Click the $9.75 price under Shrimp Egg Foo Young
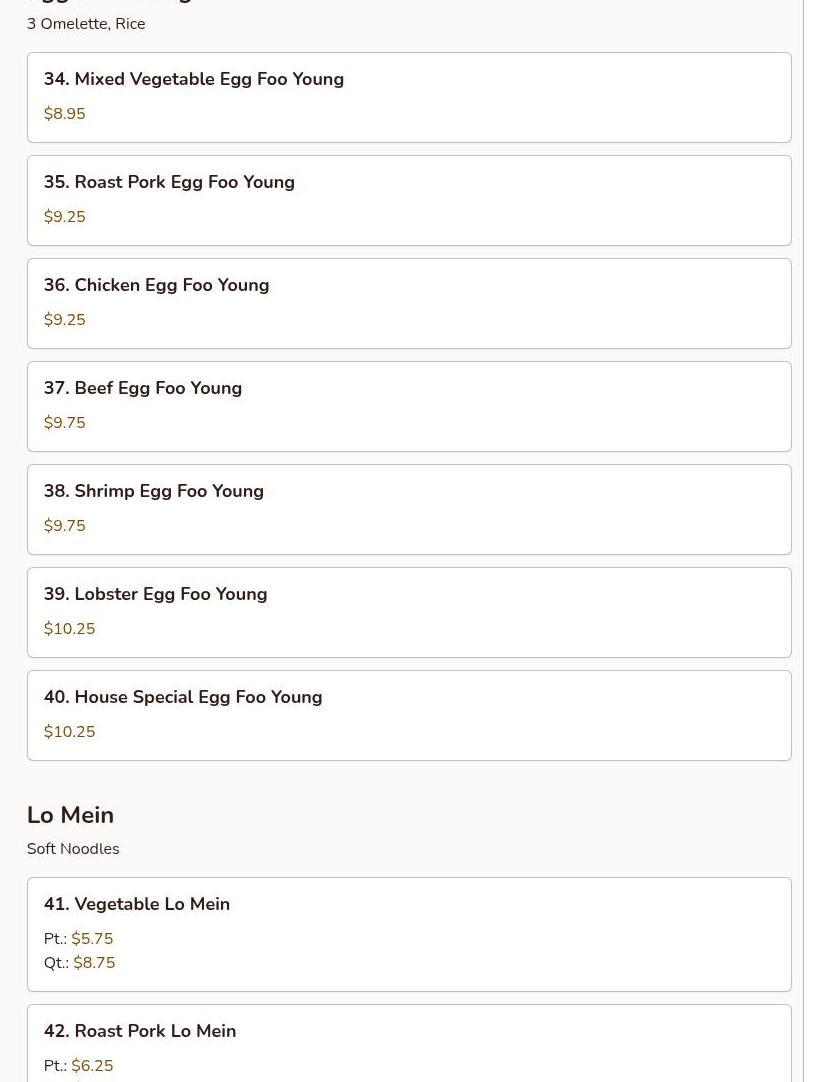The image size is (824, 1082). [x=65, y=526]
